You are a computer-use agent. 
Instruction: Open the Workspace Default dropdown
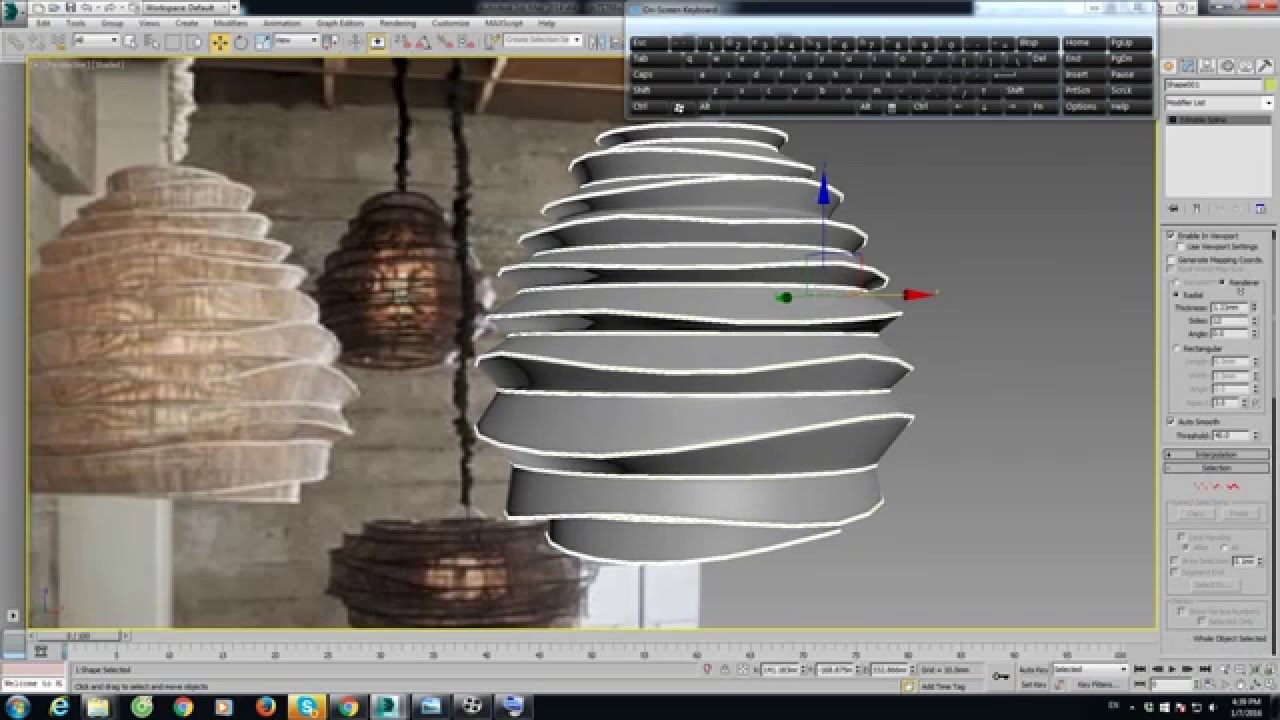[x=187, y=8]
